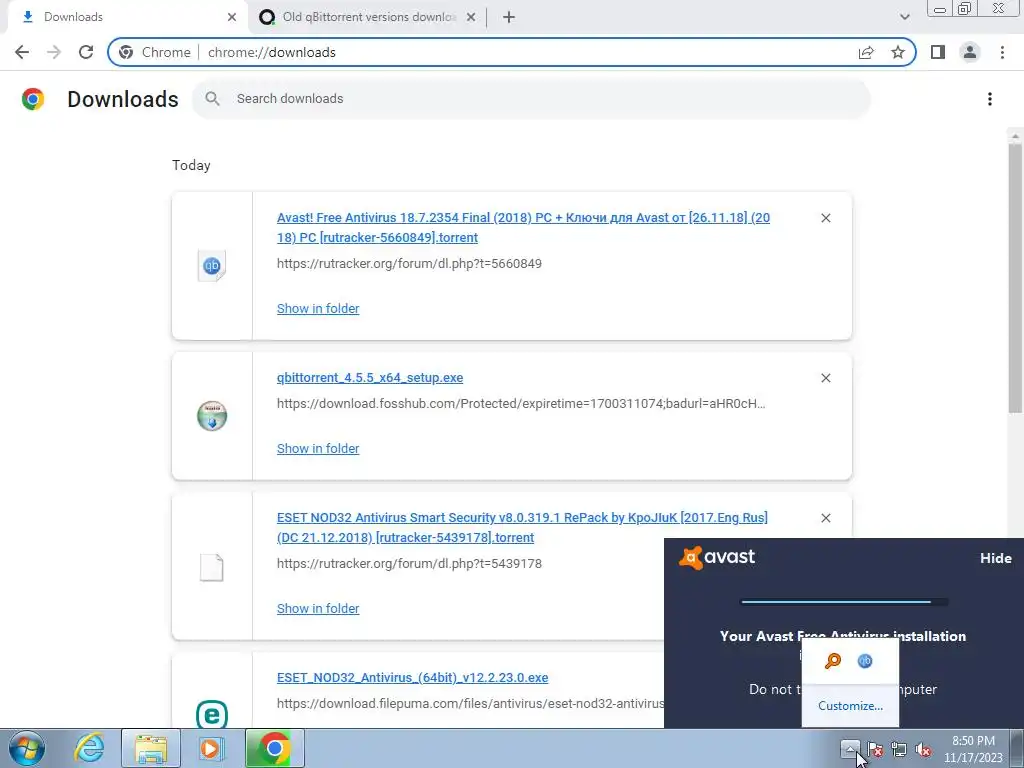The image size is (1024, 768).
Task: Share this page via address bar icon
Action: click(x=866, y=52)
